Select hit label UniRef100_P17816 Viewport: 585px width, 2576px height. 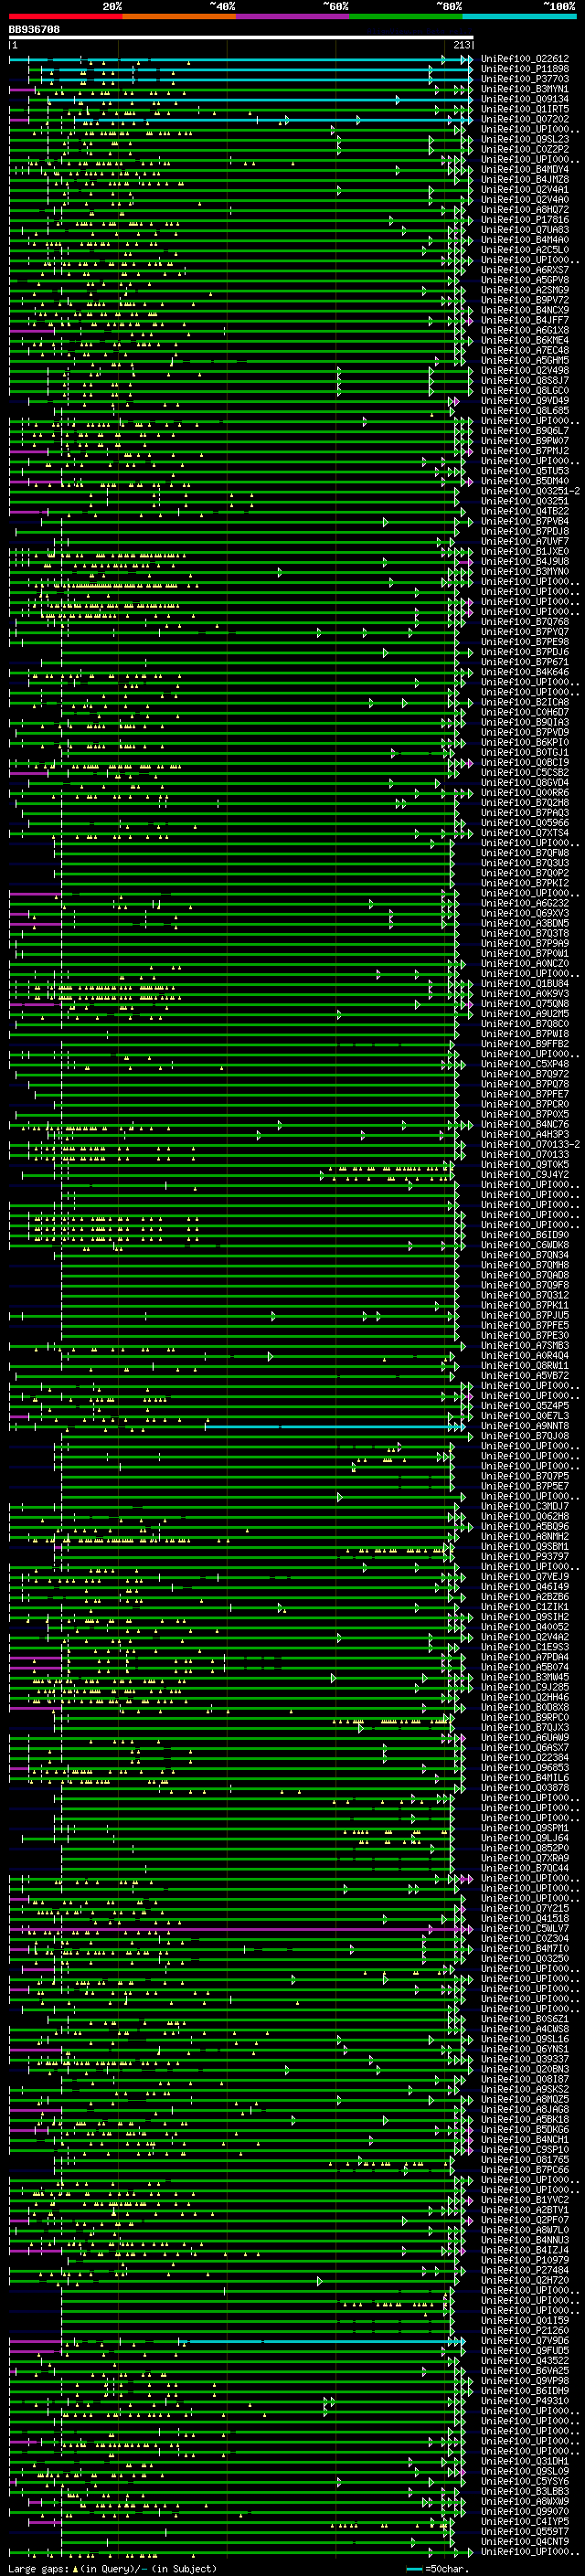pos(525,220)
